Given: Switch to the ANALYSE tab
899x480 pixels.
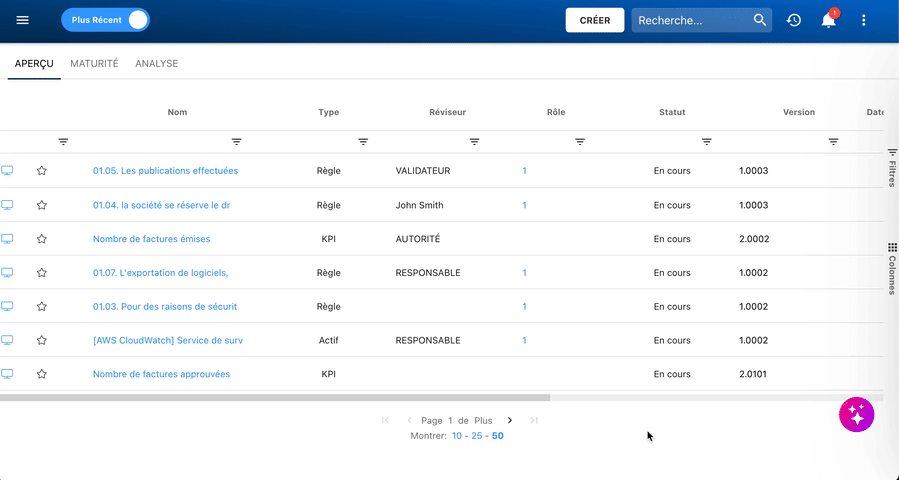Looking at the screenshot, I should click(157, 64).
